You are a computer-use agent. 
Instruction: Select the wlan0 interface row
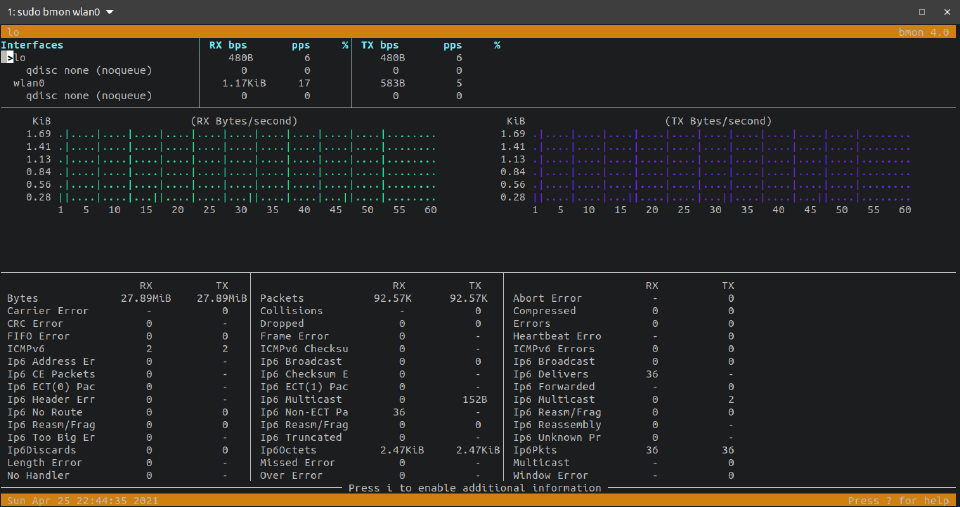coord(29,84)
